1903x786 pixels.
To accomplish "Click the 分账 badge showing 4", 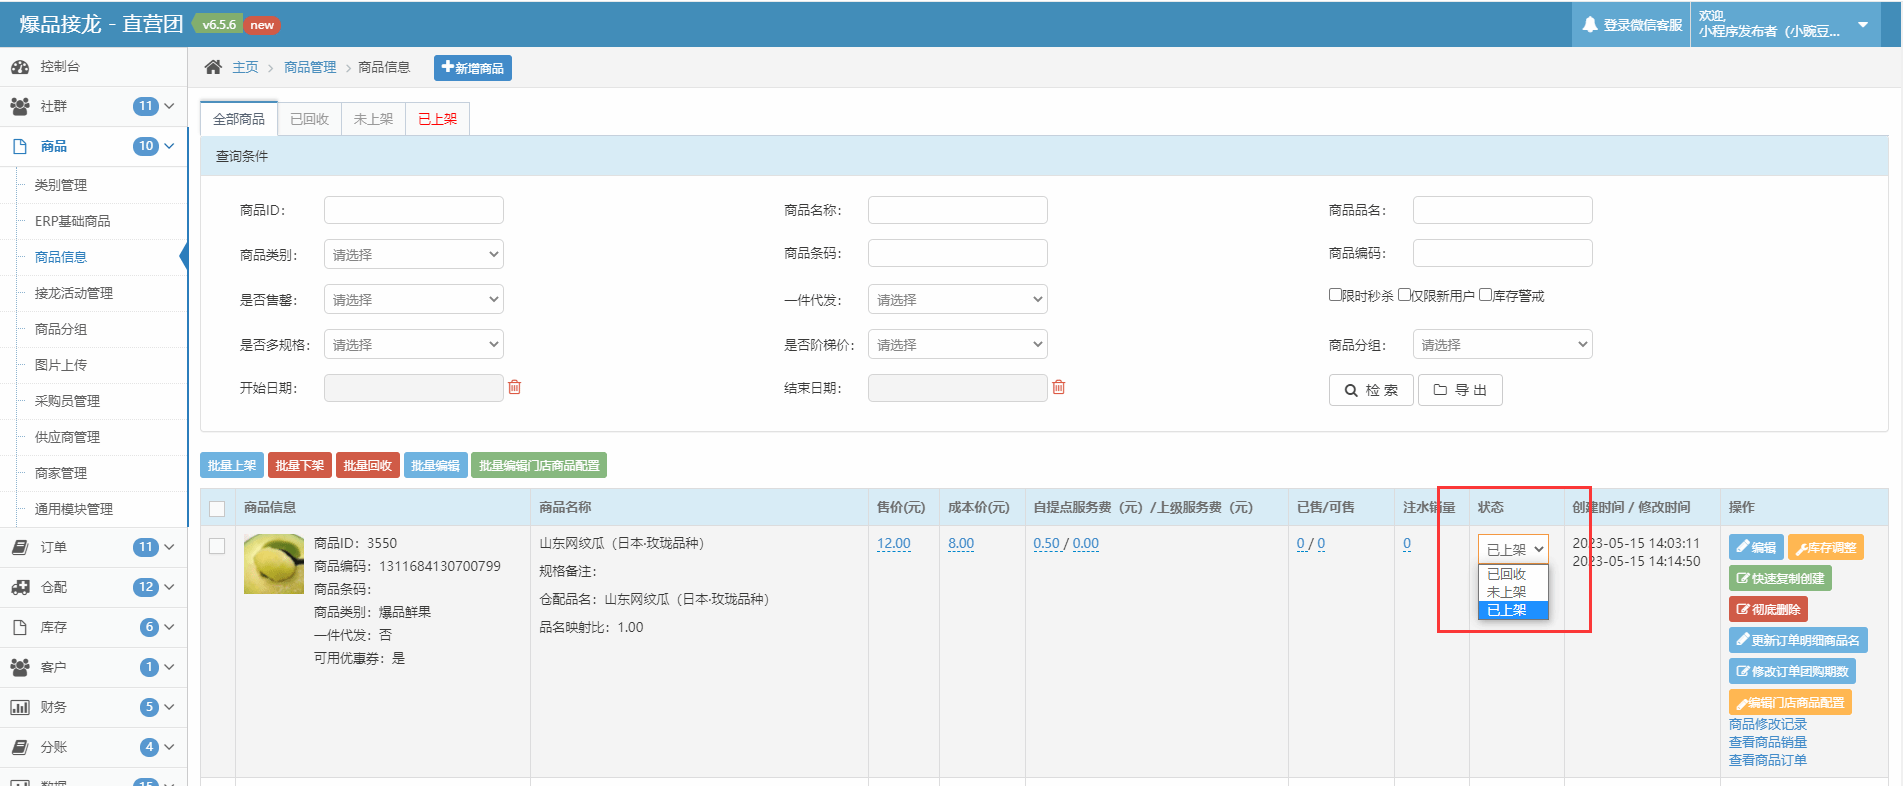I will point(150,747).
